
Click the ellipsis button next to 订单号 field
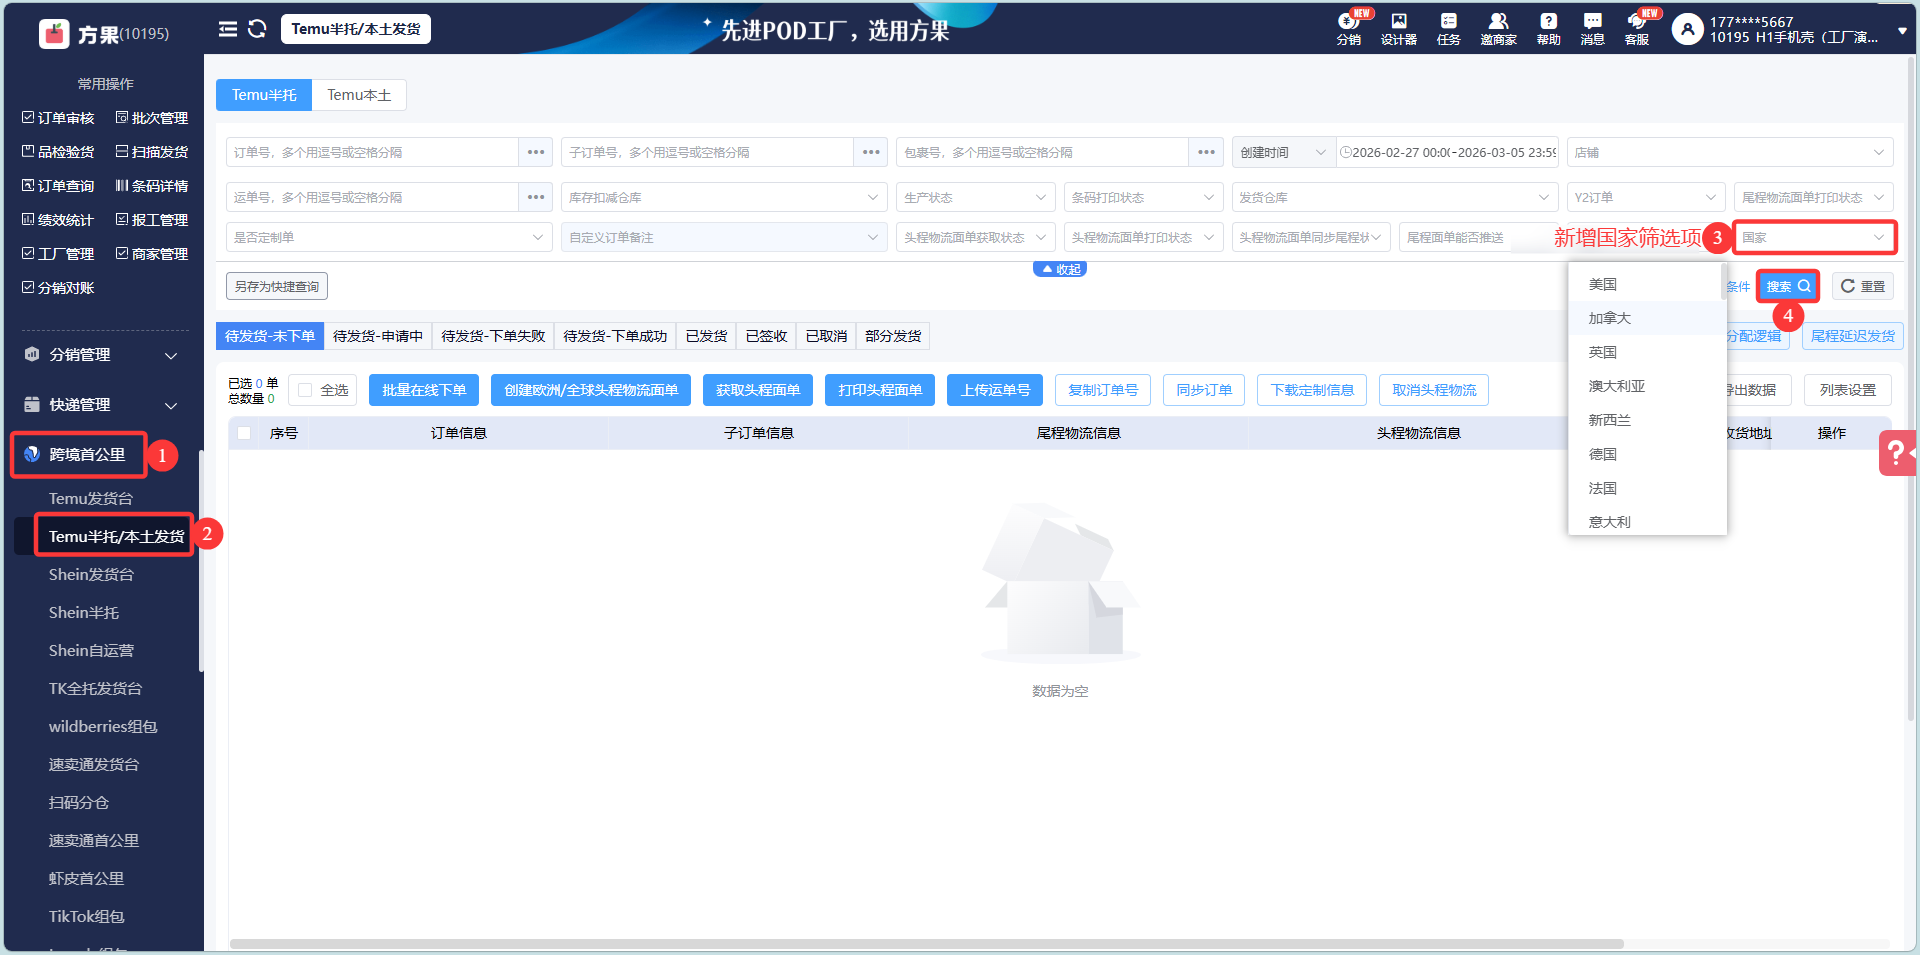pos(536,152)
